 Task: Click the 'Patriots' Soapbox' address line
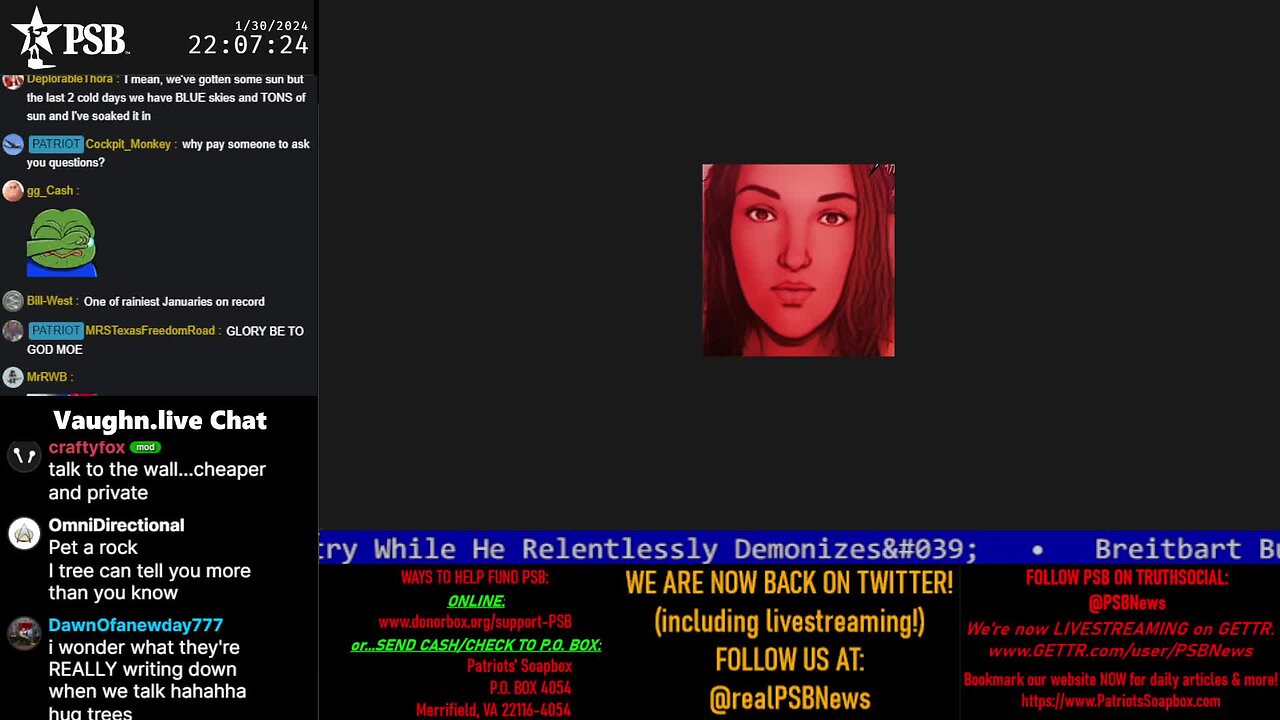point(519,666)
